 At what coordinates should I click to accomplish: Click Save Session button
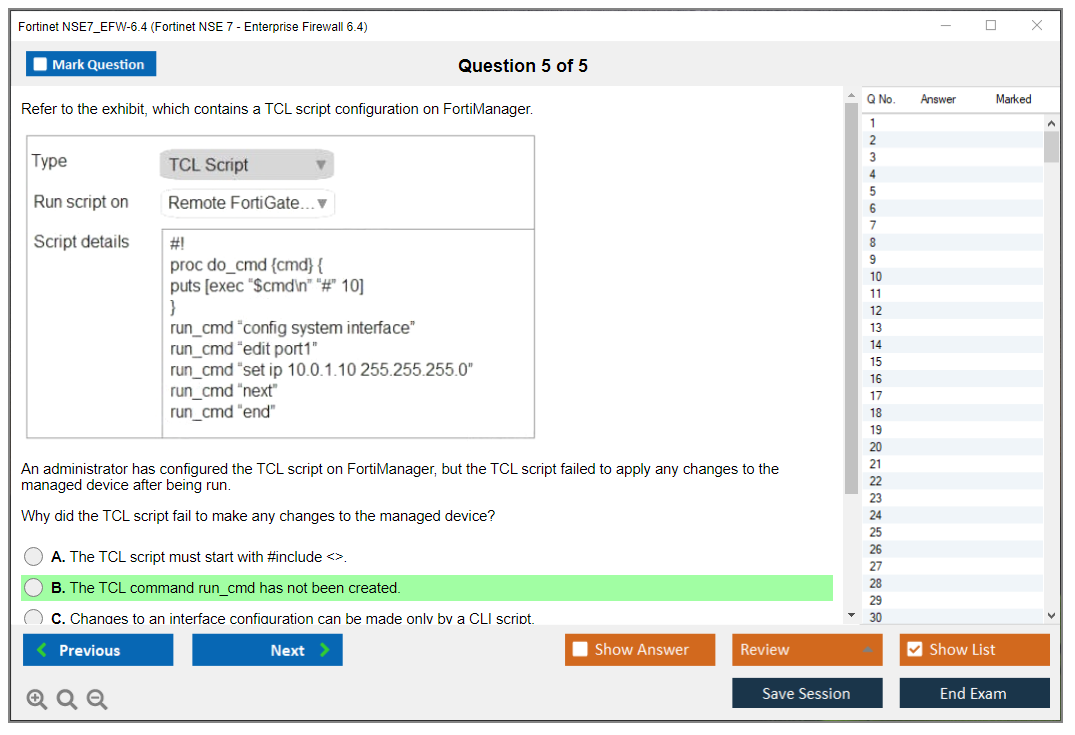(x=806, y=693)
